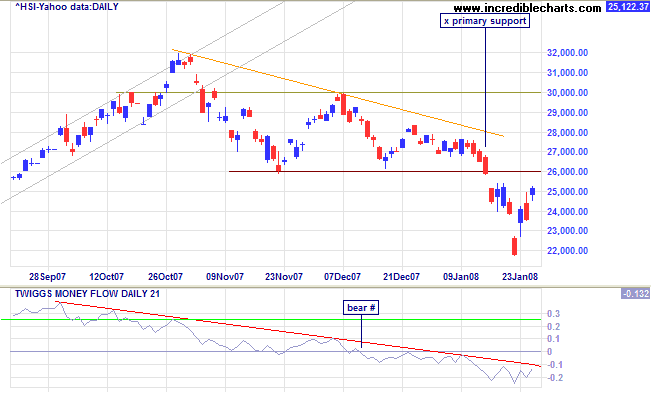
Task: Click the 0.3 indicator scale label
Action: click(553, 314)
